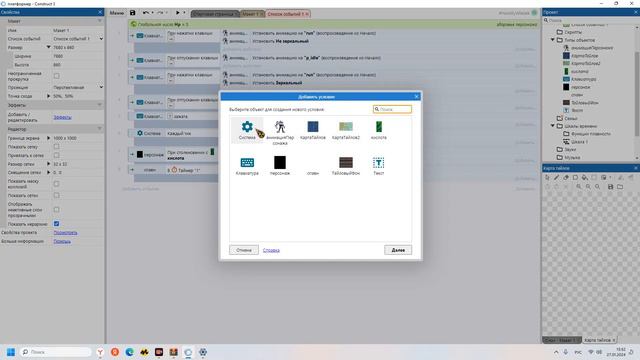Expand the Граница экрана property
The height and width of the screenshot is (360, 640).
[x=49, y=138]
